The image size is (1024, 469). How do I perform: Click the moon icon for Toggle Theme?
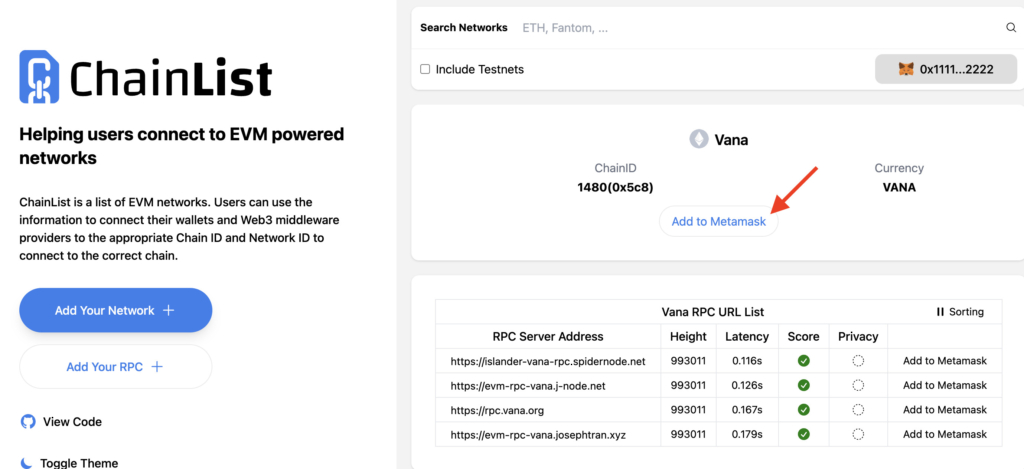click(x=26, y=462)
